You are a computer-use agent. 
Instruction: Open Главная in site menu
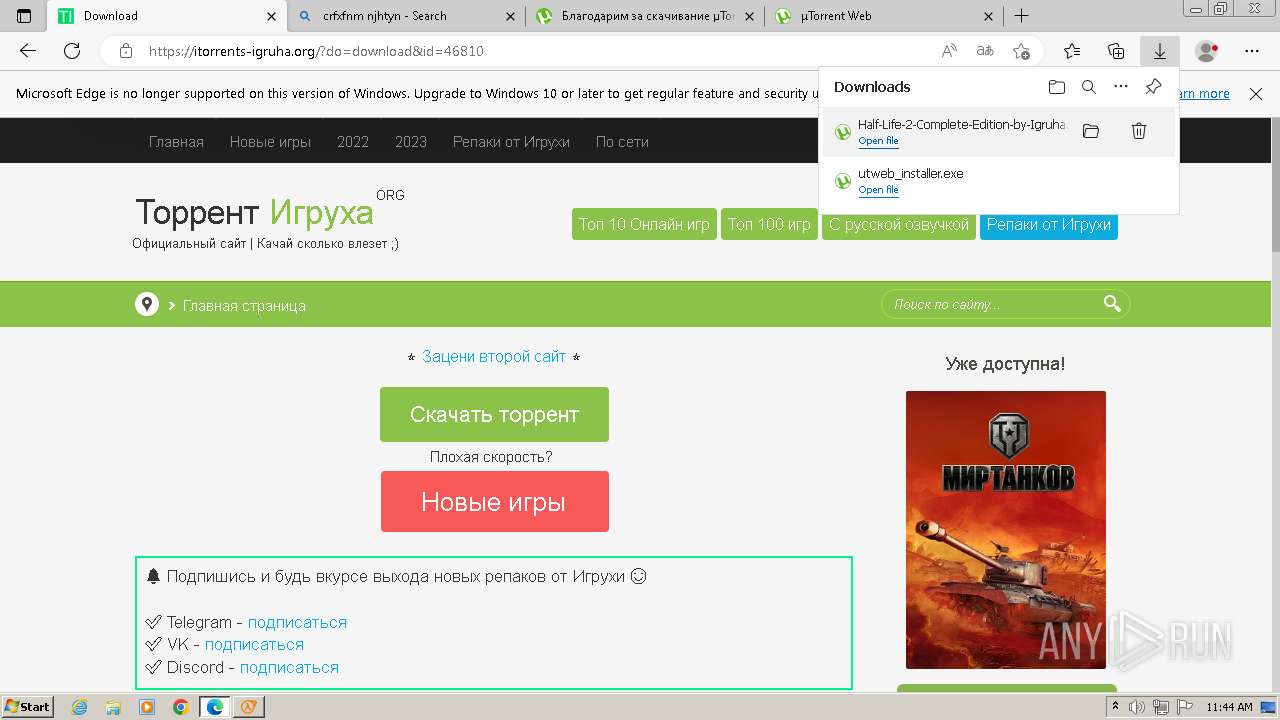(176, 142)
